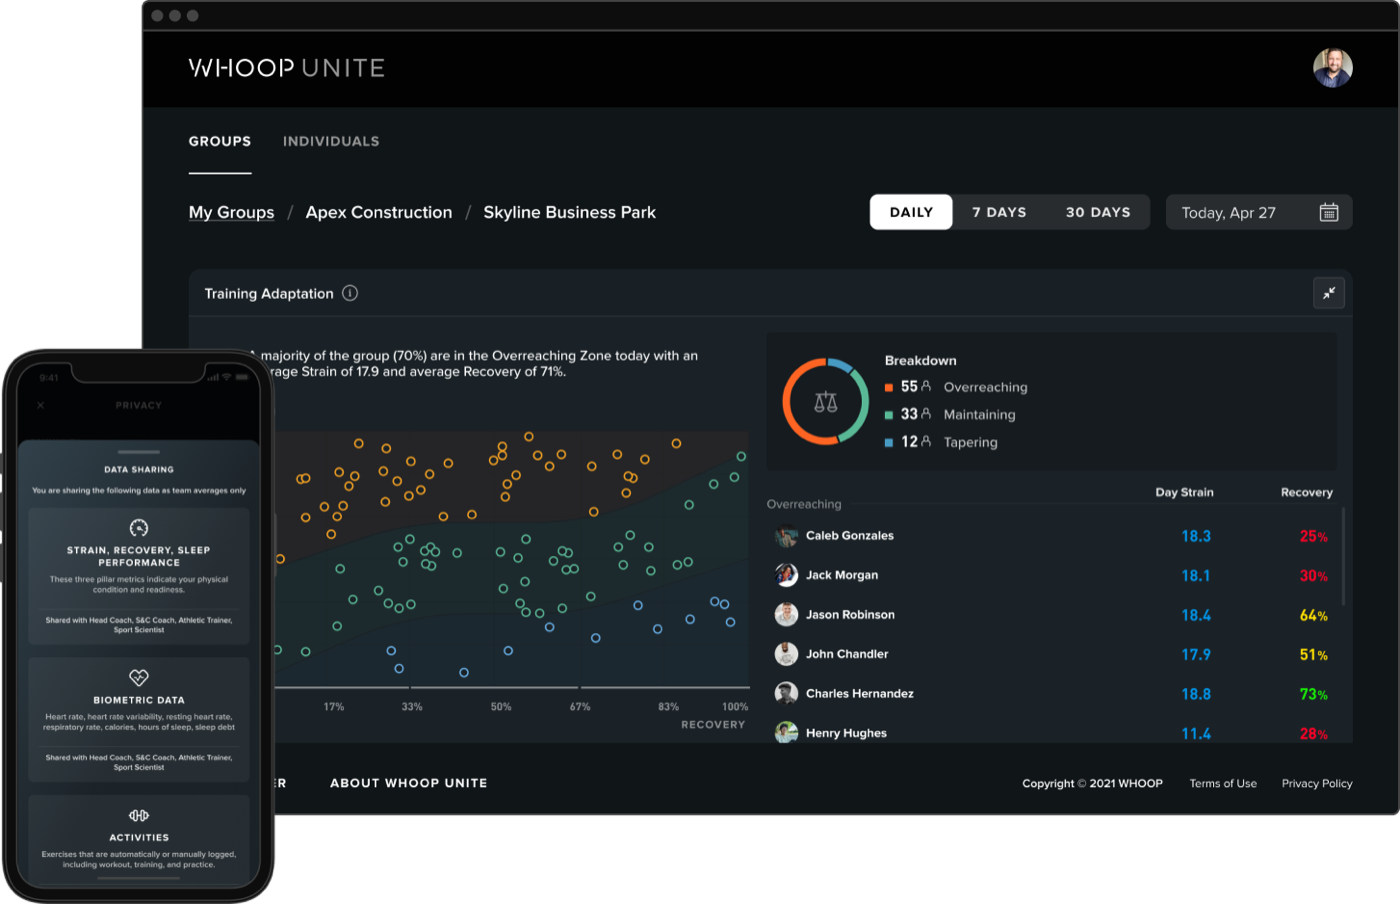Click Caleb Gonzales avatar
Screen dimensions: 1400x904
click(786, 536)
